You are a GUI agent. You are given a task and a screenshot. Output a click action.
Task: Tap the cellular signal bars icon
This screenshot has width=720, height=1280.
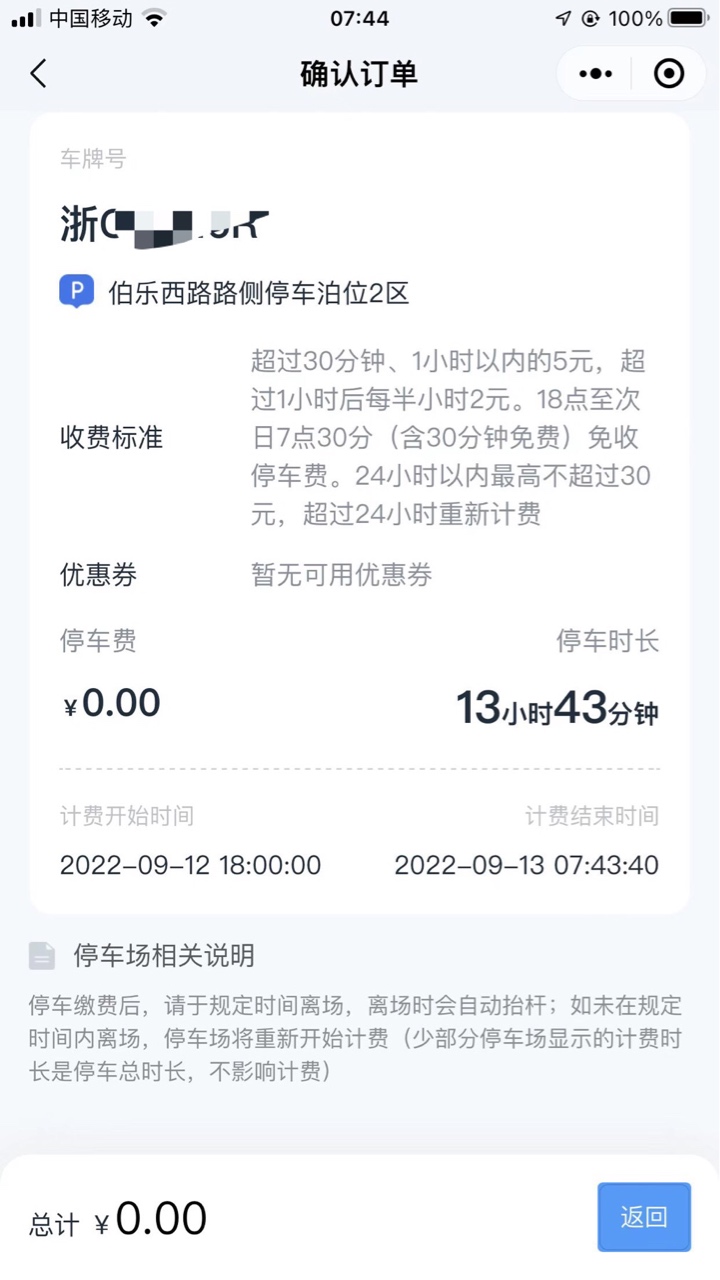[26, 18]
